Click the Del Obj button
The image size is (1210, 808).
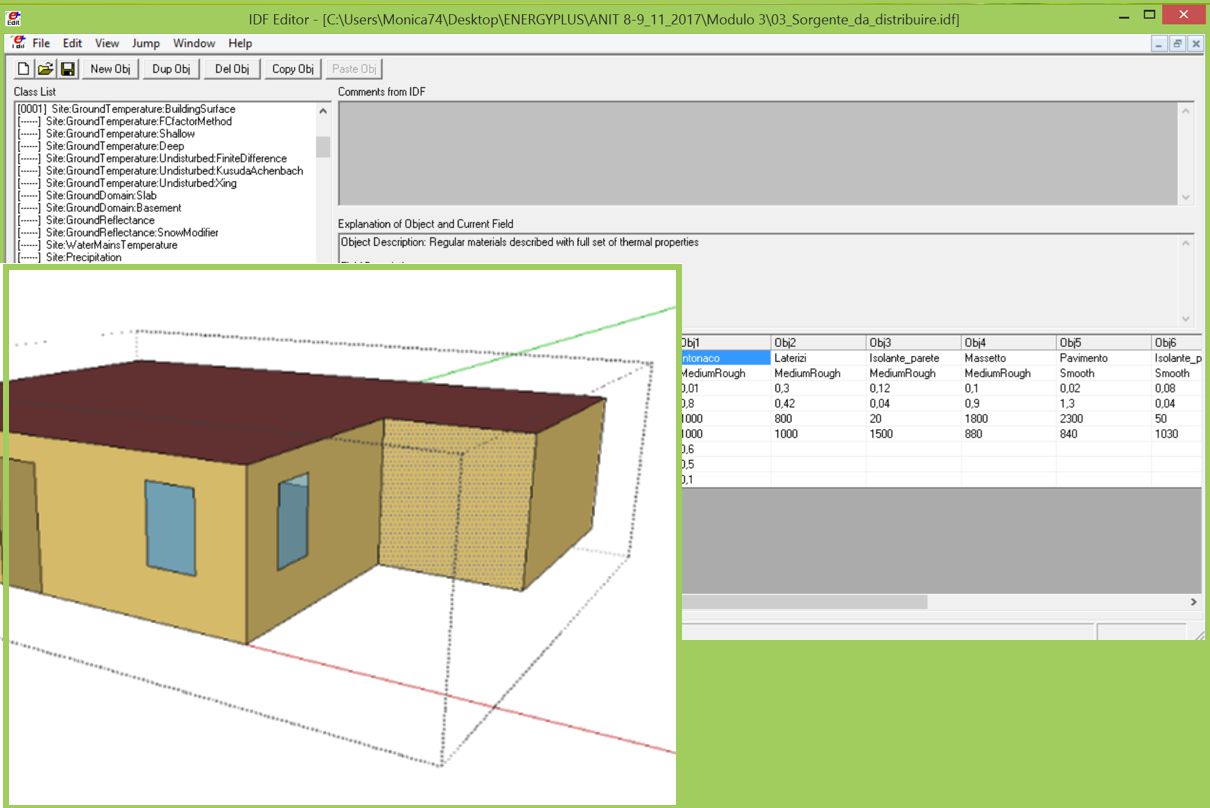232,69
